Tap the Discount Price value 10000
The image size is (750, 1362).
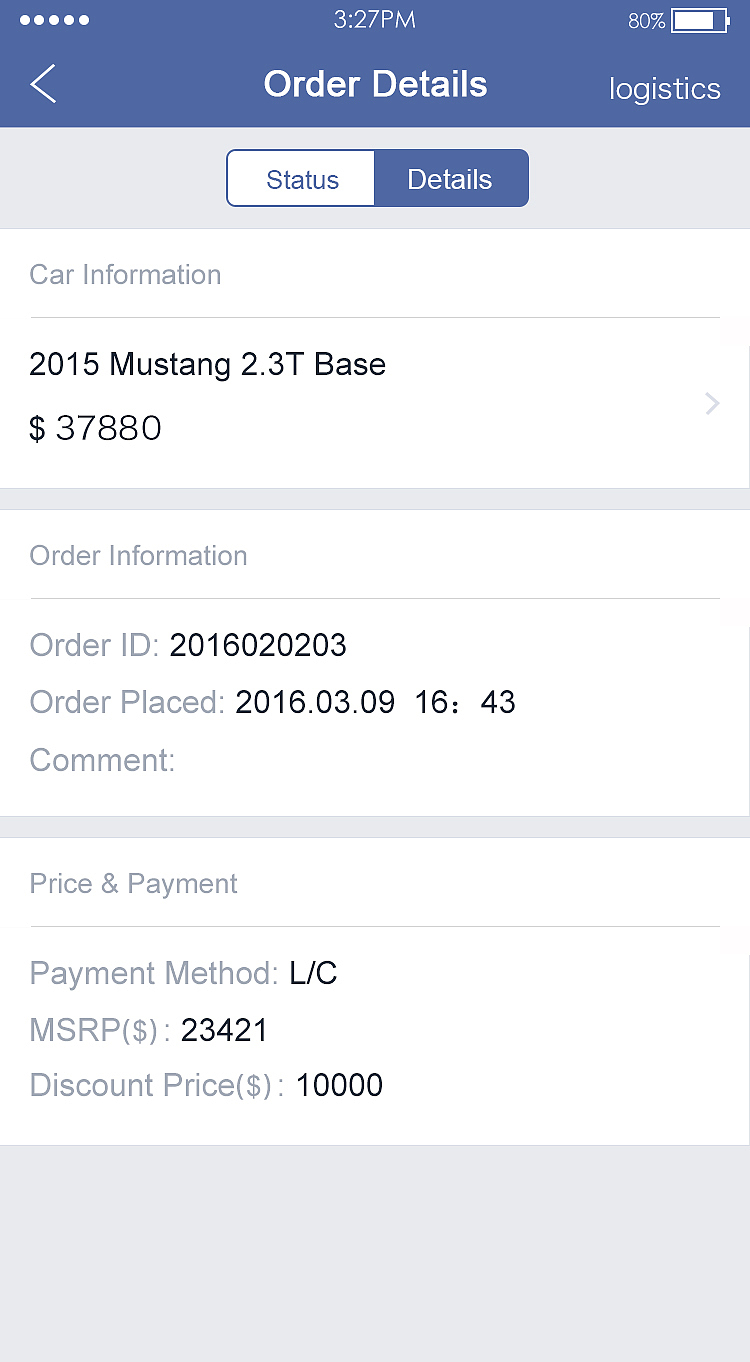[339, 1086]
